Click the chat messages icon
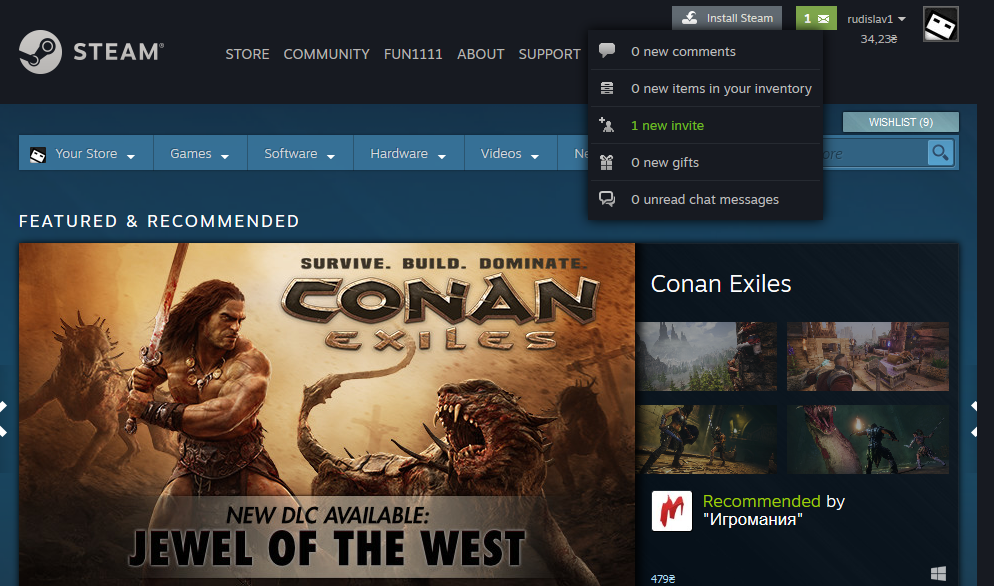994x586 pixels. [607, 199]
